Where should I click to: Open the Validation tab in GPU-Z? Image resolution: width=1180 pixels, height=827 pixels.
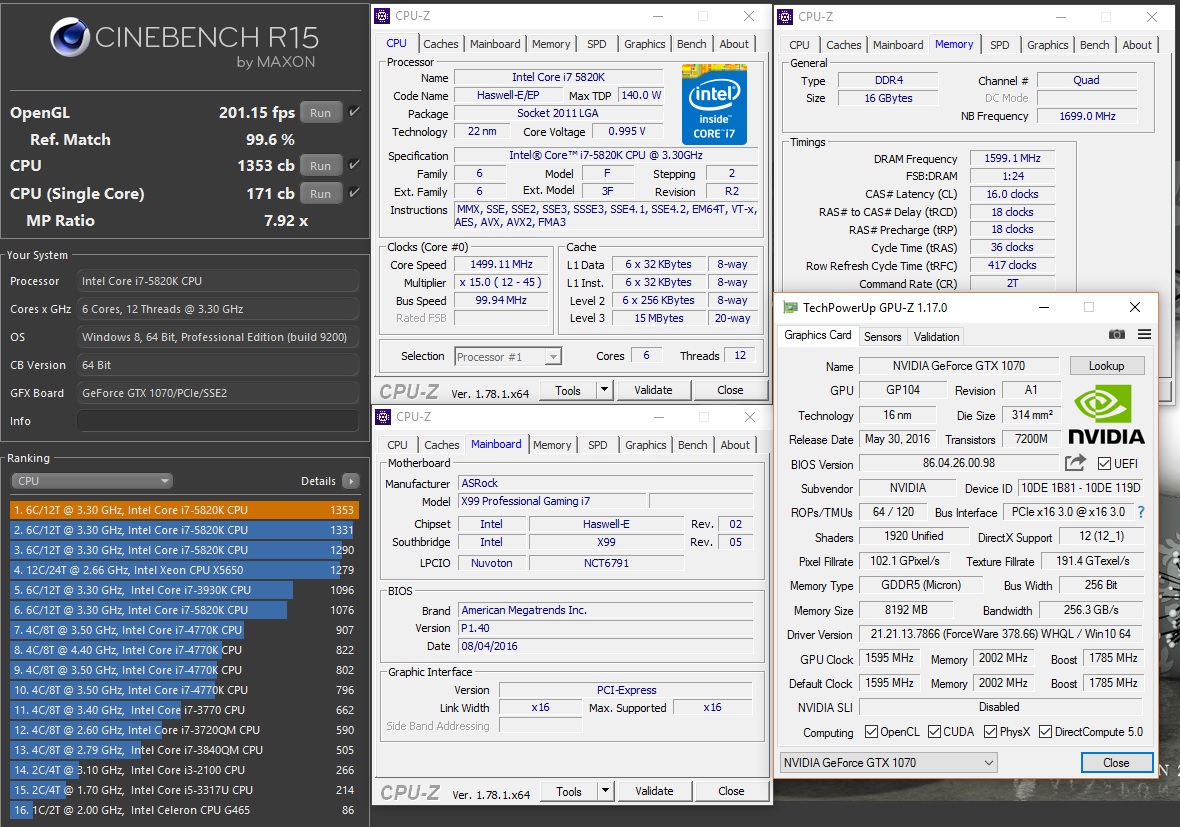tap(936, 336)
